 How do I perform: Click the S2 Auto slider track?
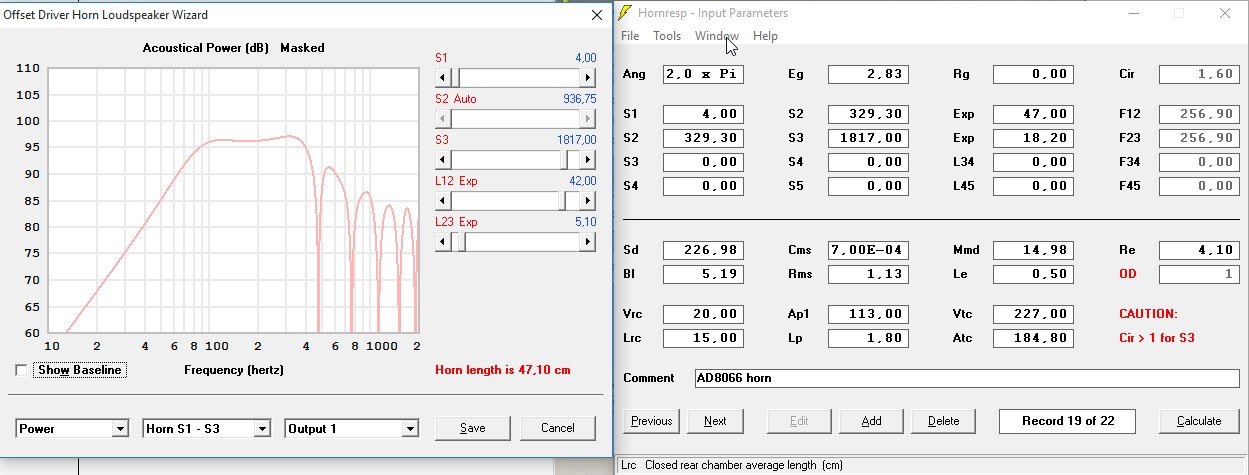[516, 118]
